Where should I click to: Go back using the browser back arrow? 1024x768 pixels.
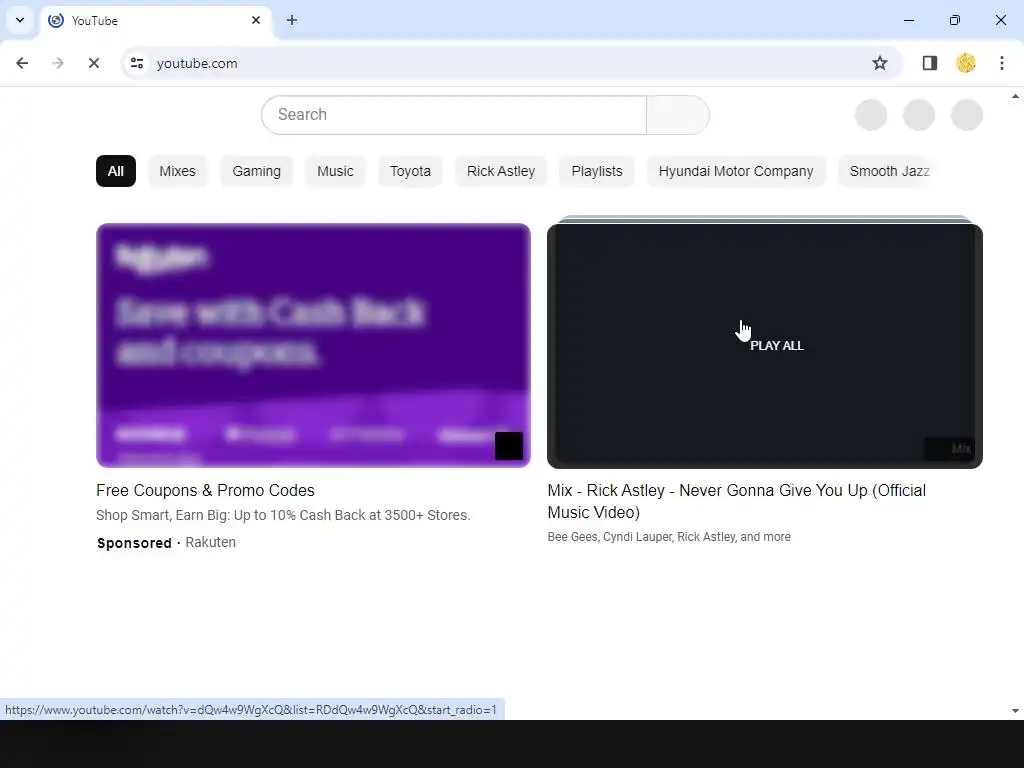(x=22, y=63)
